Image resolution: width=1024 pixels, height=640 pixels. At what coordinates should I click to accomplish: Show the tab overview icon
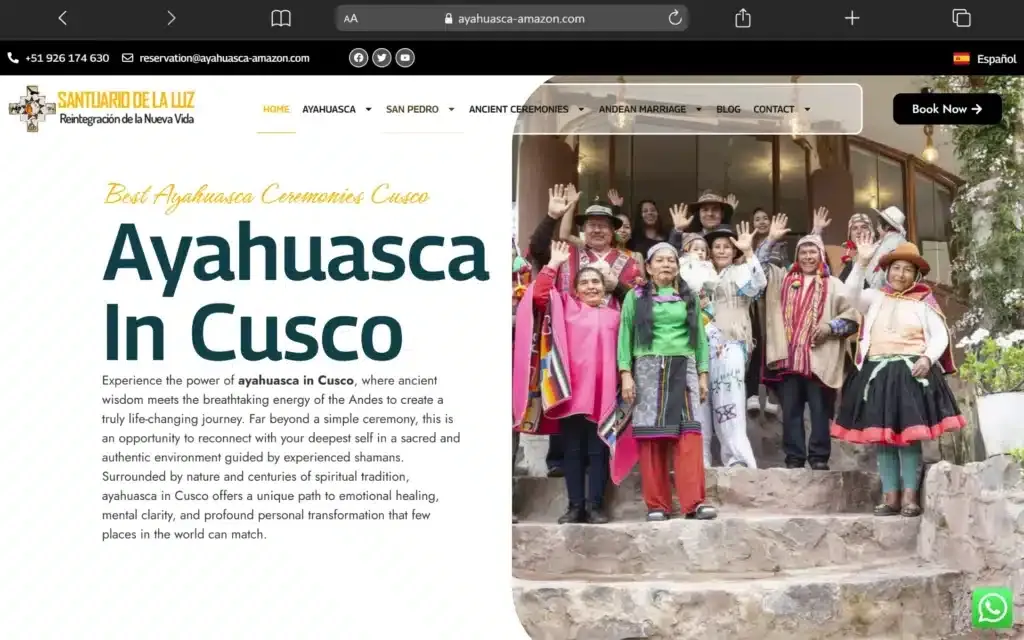(961, 18)
